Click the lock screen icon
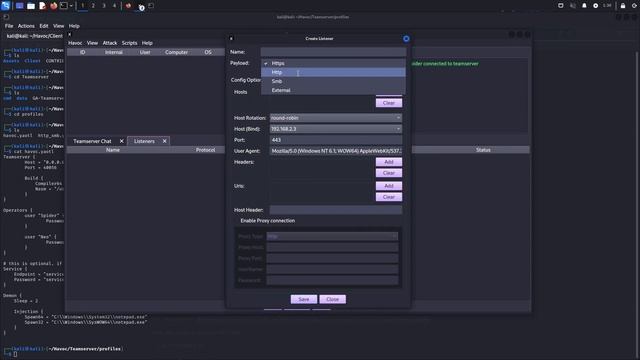The height and width of the screenshot is (360, 640). [623, 6]
